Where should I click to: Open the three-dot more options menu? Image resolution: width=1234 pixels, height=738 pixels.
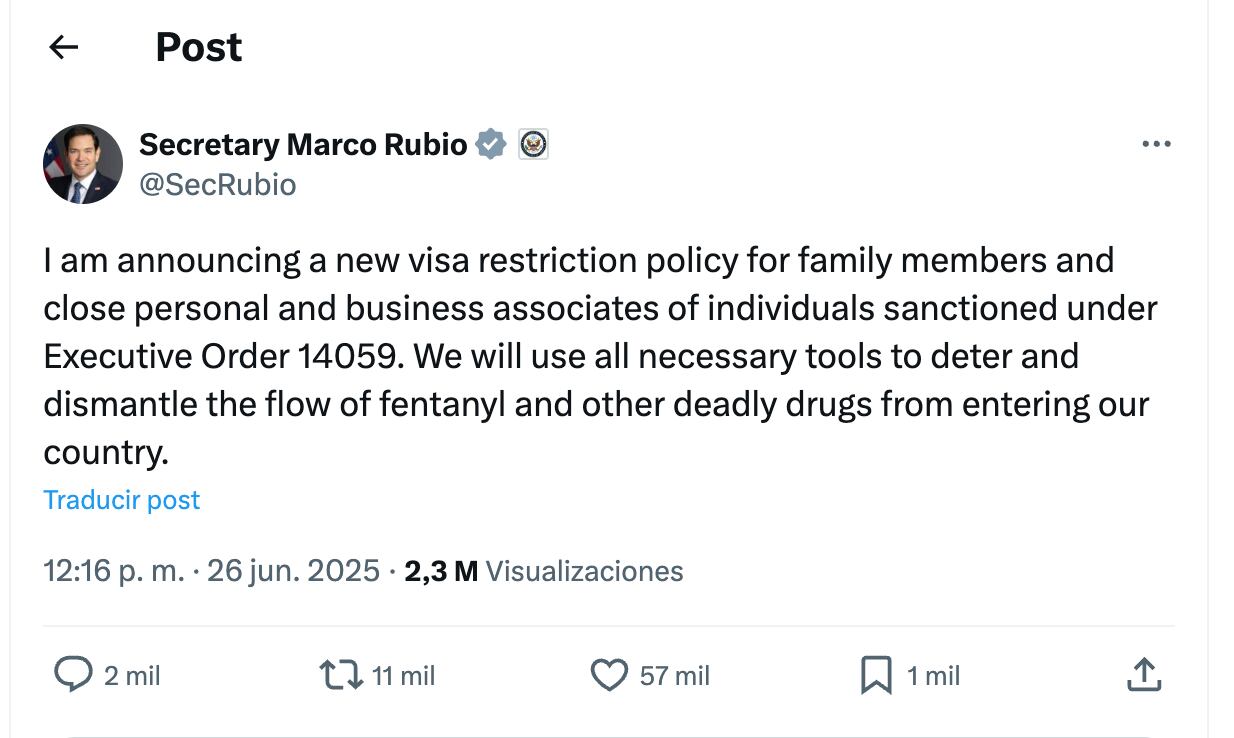pyautogui.click(x=1156, y=143)
